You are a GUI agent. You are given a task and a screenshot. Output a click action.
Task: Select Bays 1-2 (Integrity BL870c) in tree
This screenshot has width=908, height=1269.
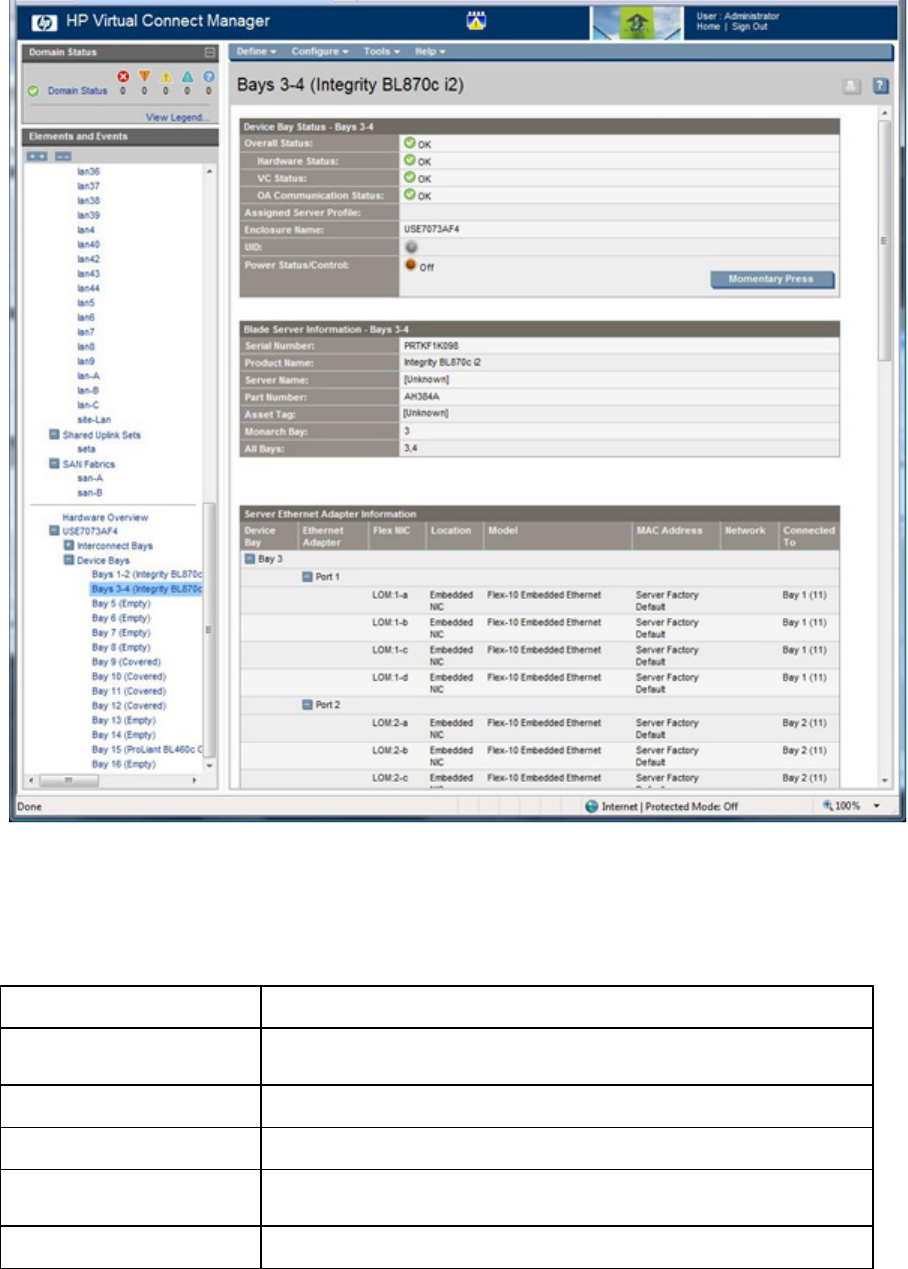coord(147,575)
